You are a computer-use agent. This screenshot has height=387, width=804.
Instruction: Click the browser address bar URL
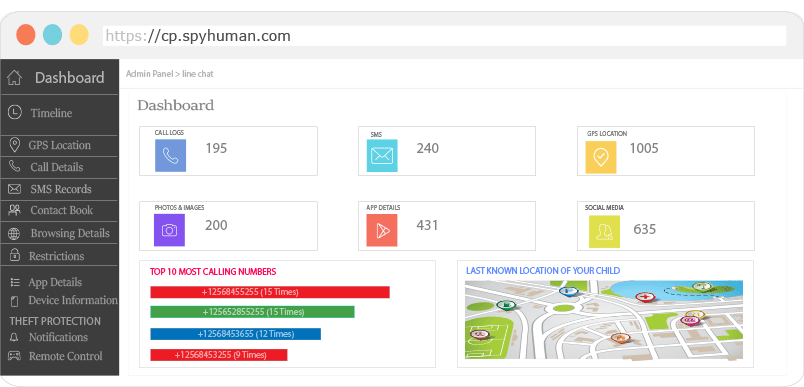tap(198, 36)
